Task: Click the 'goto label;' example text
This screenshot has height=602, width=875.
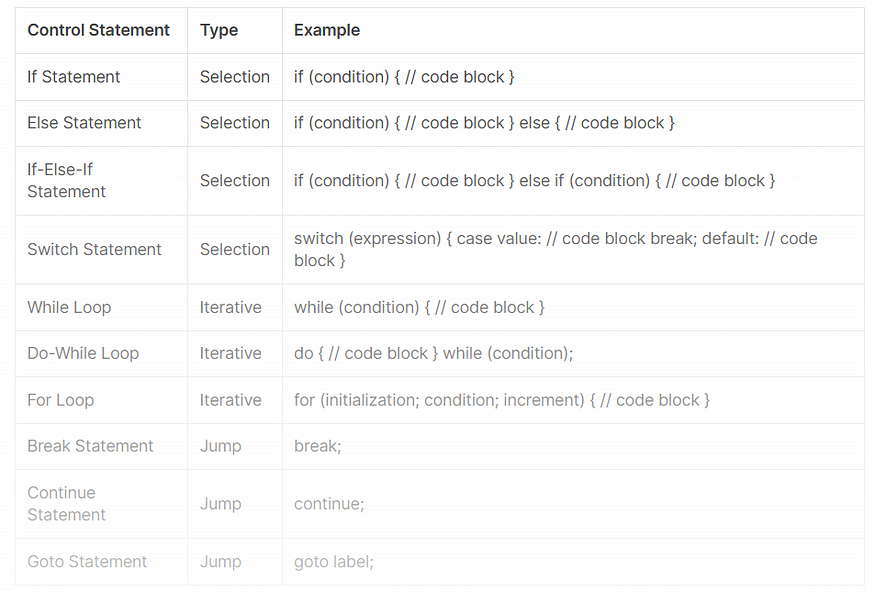Action: point(334,561)
